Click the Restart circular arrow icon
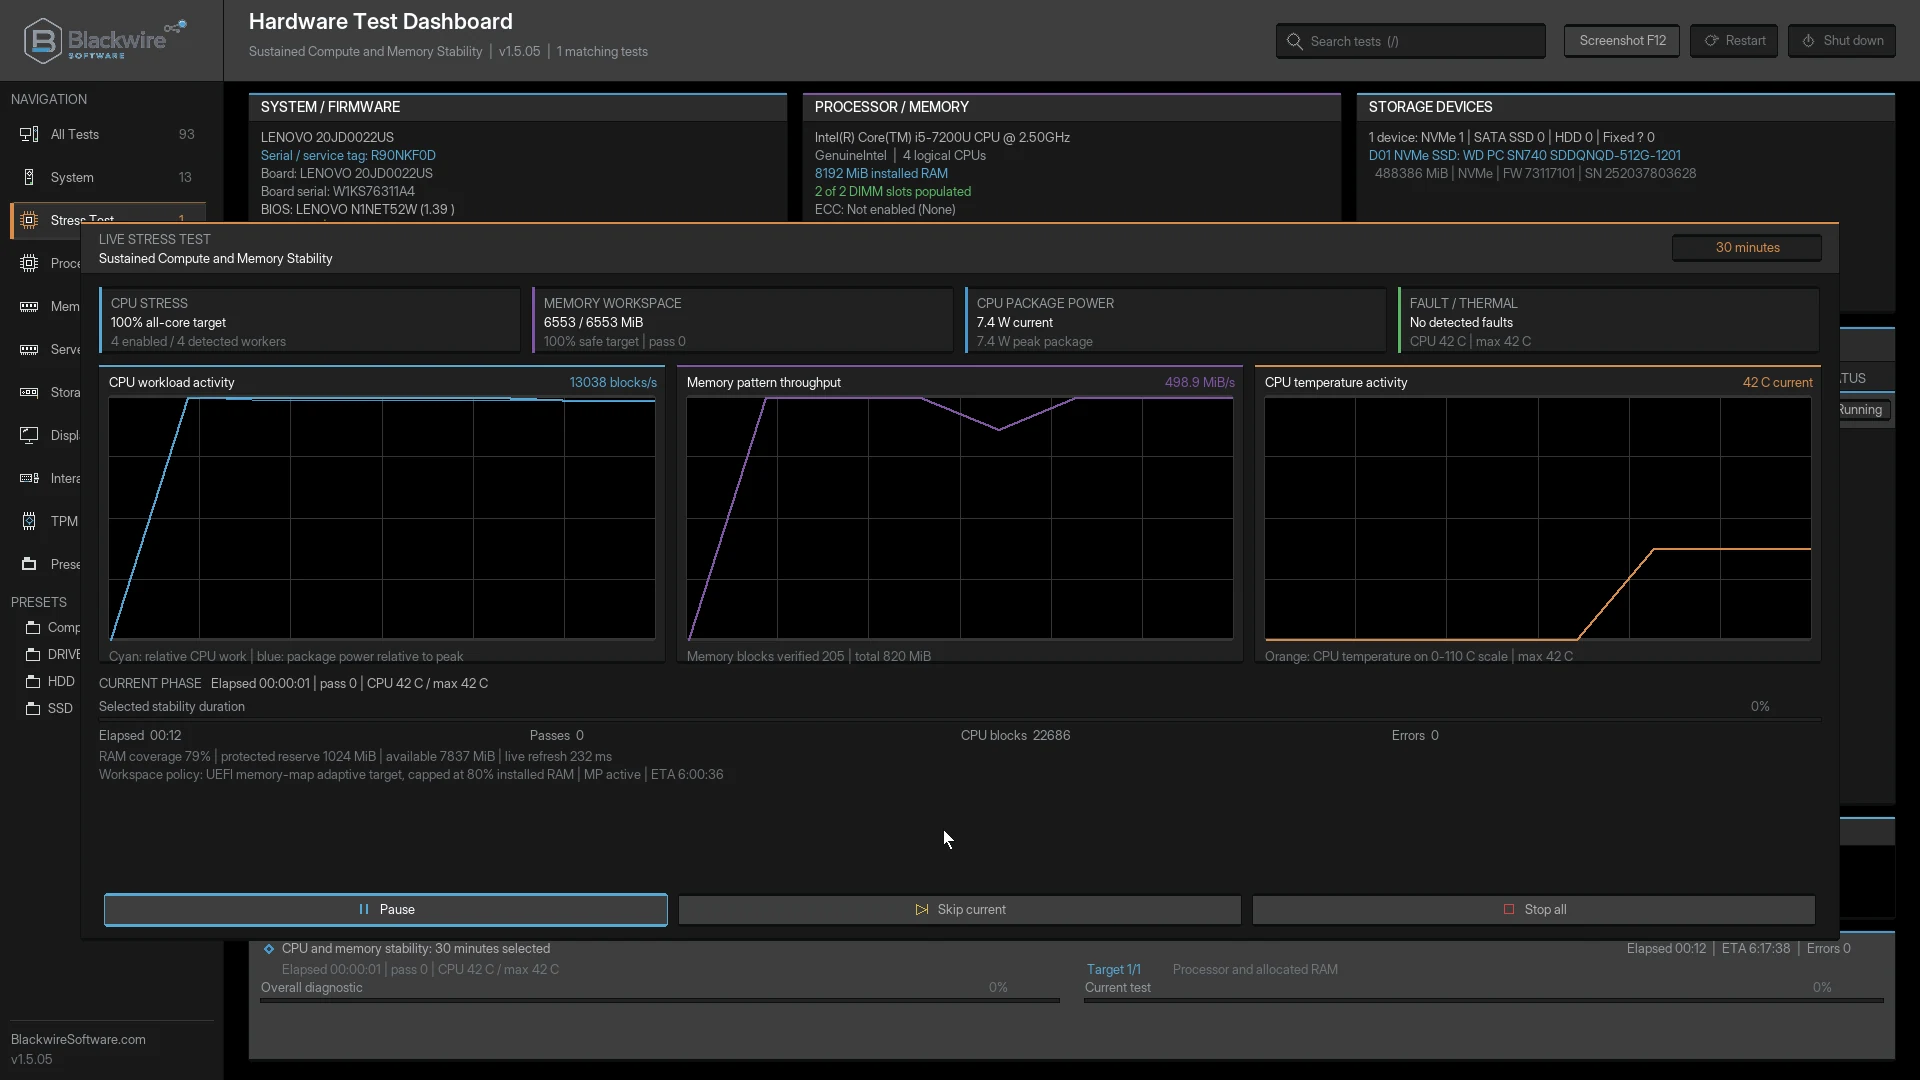This screenshot has height=1080, width=1920. [x=1712, y=41]
